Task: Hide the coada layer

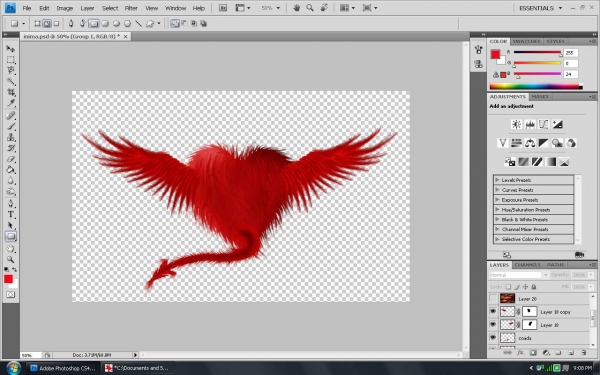Action: click(x=493, y=338)
